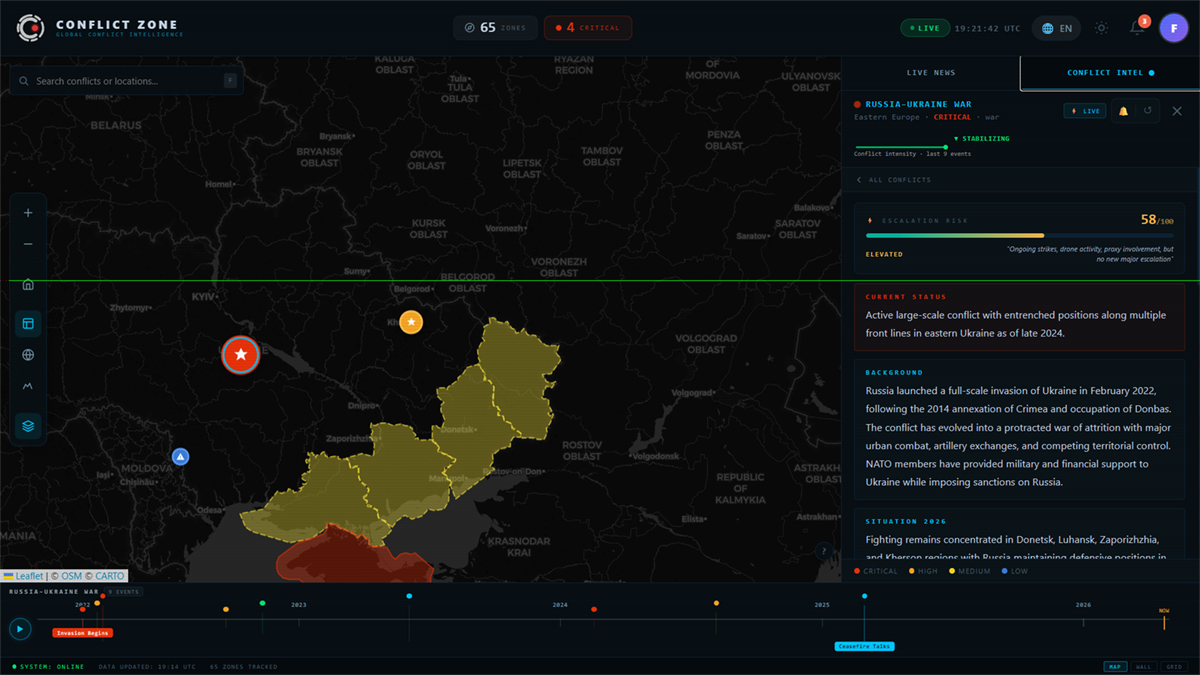This screenshot has height=675, width=1200.
Task: Switch to WALL view mode
Action: coord(1144,666)
